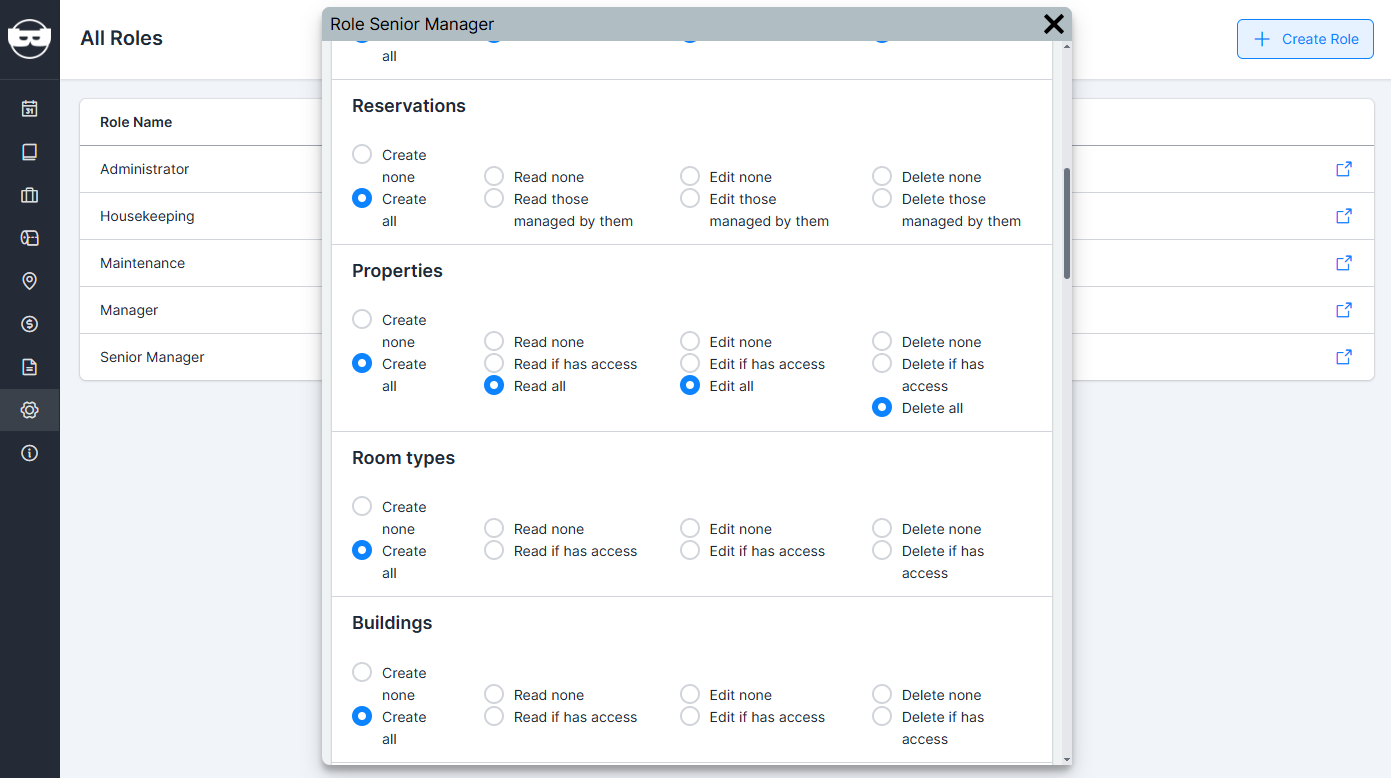Click the info icon at sidebar bottom
The image size is (1391, 778).
pyautogui.click(x=29, y=452)
